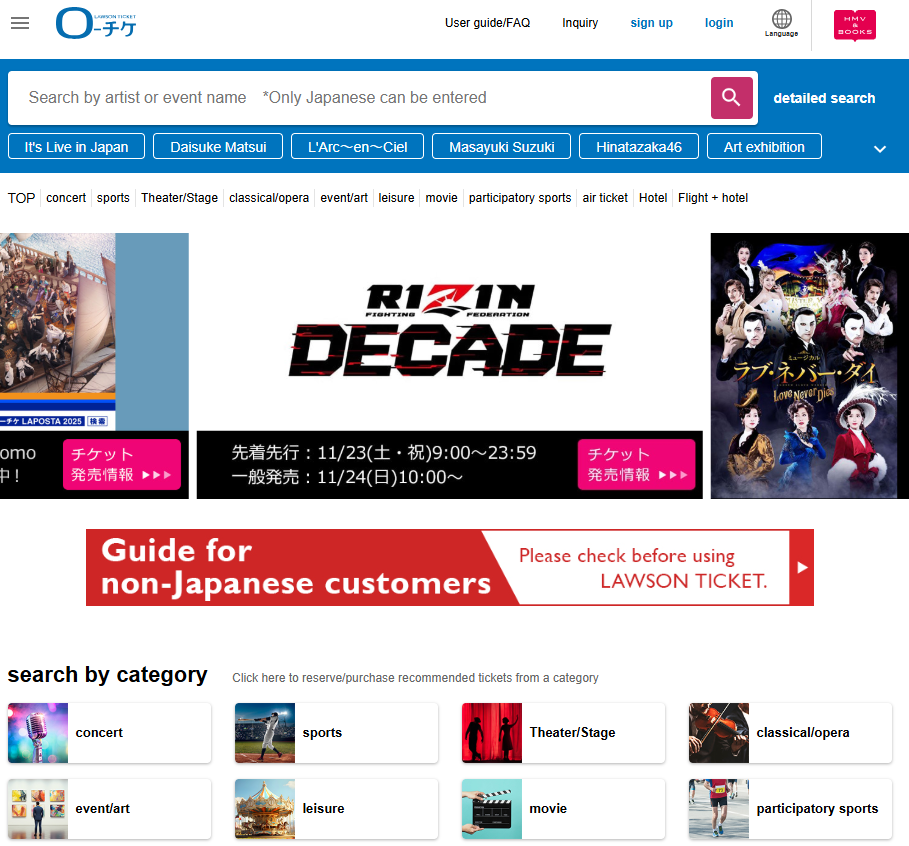Open leisure in the navigation bar
This screenshot has height=846, width=909.
click(x=397, y=198)
